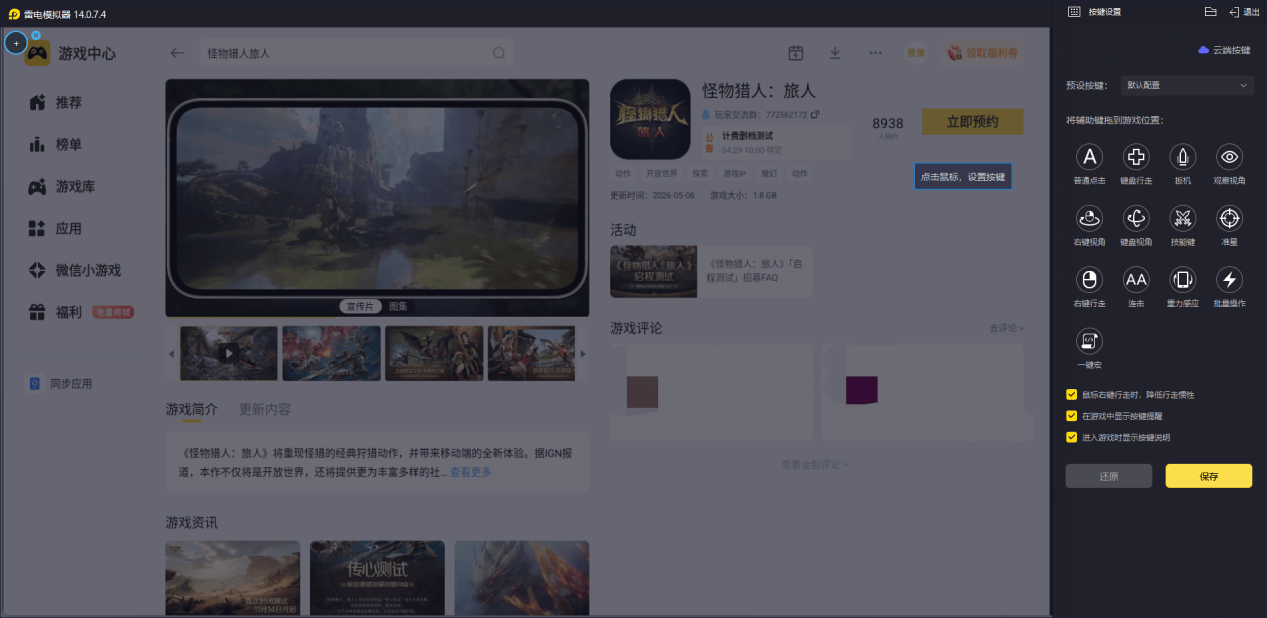Viewport: 1267px width, 618px height.
Task: Open the downloads arrow icon
Action: (x=835, y=53)
